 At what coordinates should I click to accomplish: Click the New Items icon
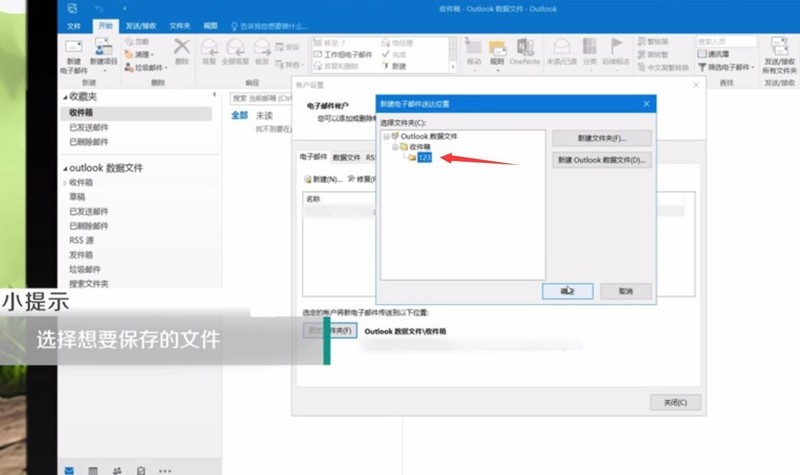pyautogui.click(x=104, y=47)
